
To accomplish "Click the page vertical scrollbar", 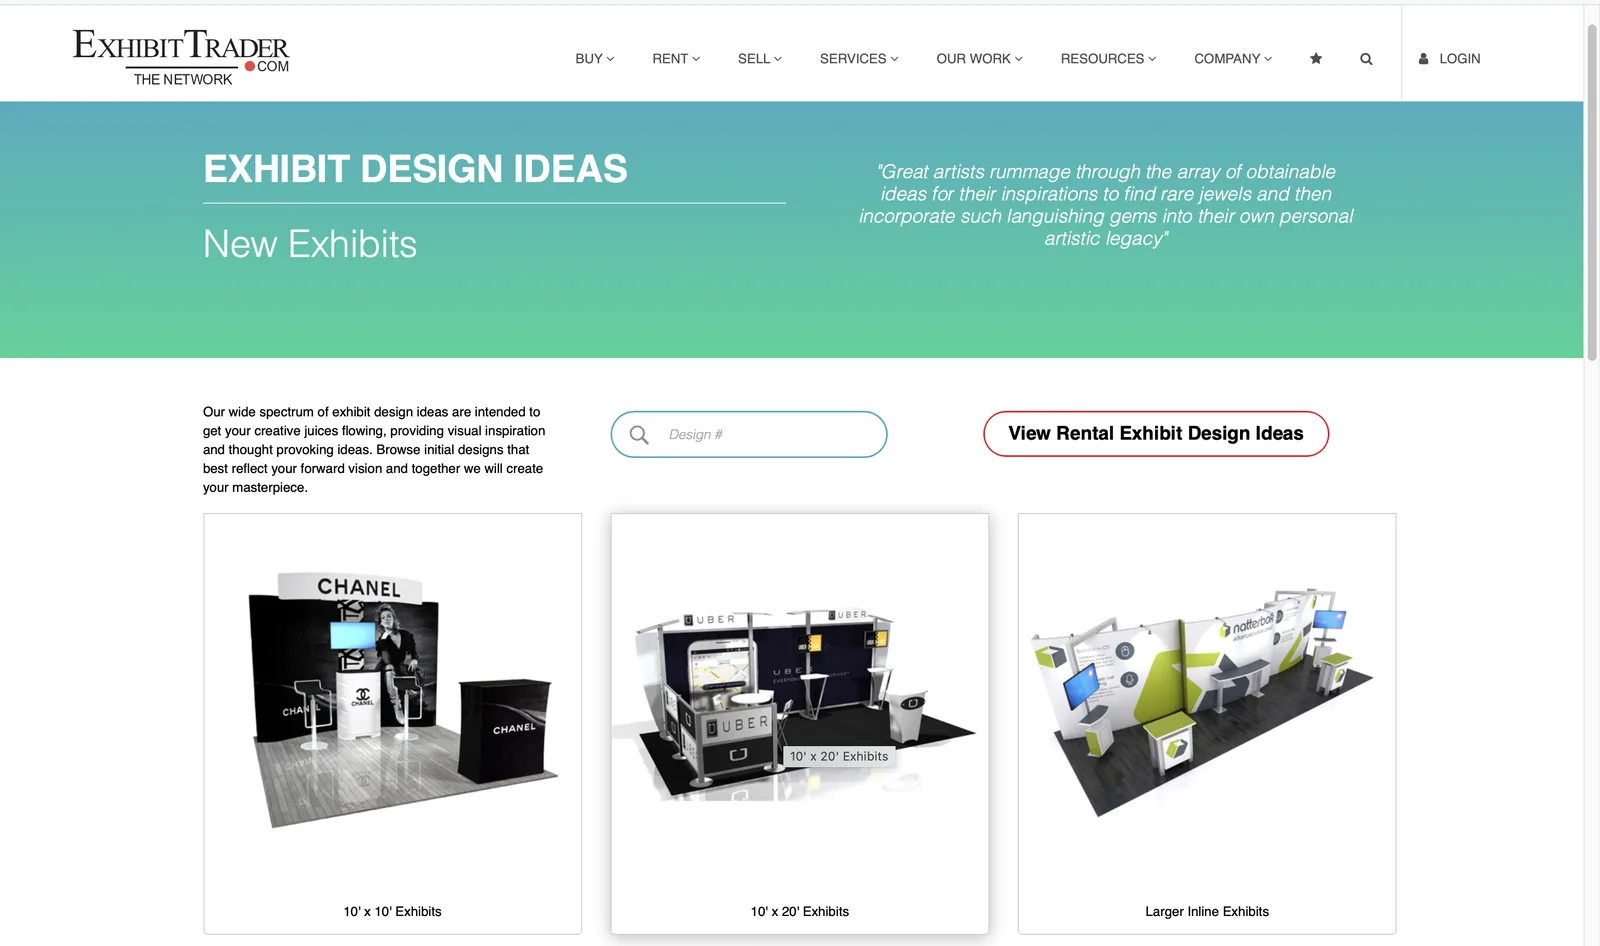I will pos(1592,190).
